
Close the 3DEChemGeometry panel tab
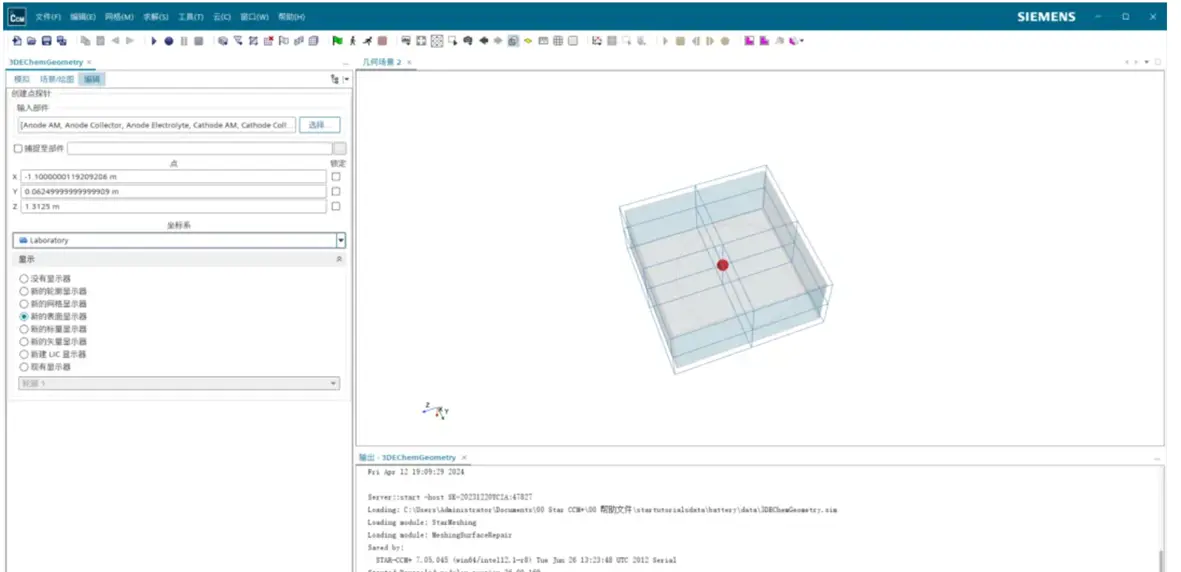pyautogui.click(x=89, y=62)
